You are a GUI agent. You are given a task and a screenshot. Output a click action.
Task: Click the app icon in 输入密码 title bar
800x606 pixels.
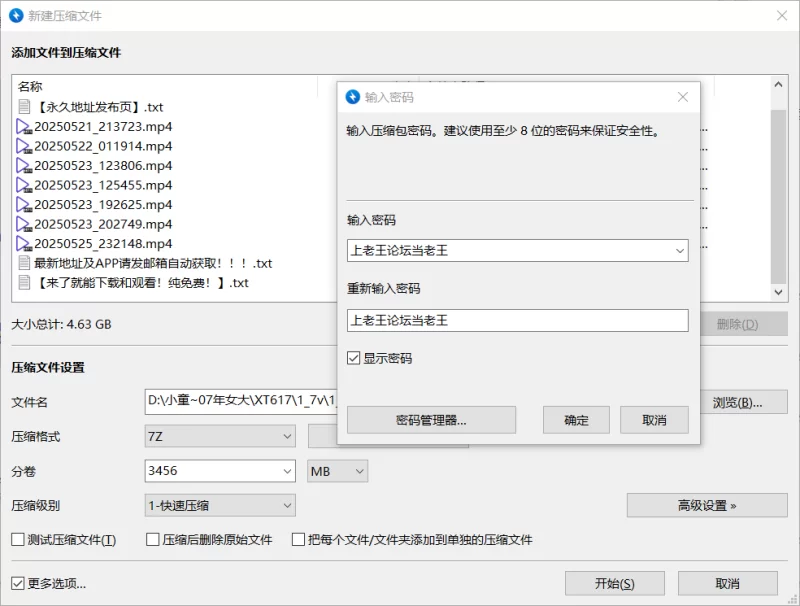coord(352,97)
